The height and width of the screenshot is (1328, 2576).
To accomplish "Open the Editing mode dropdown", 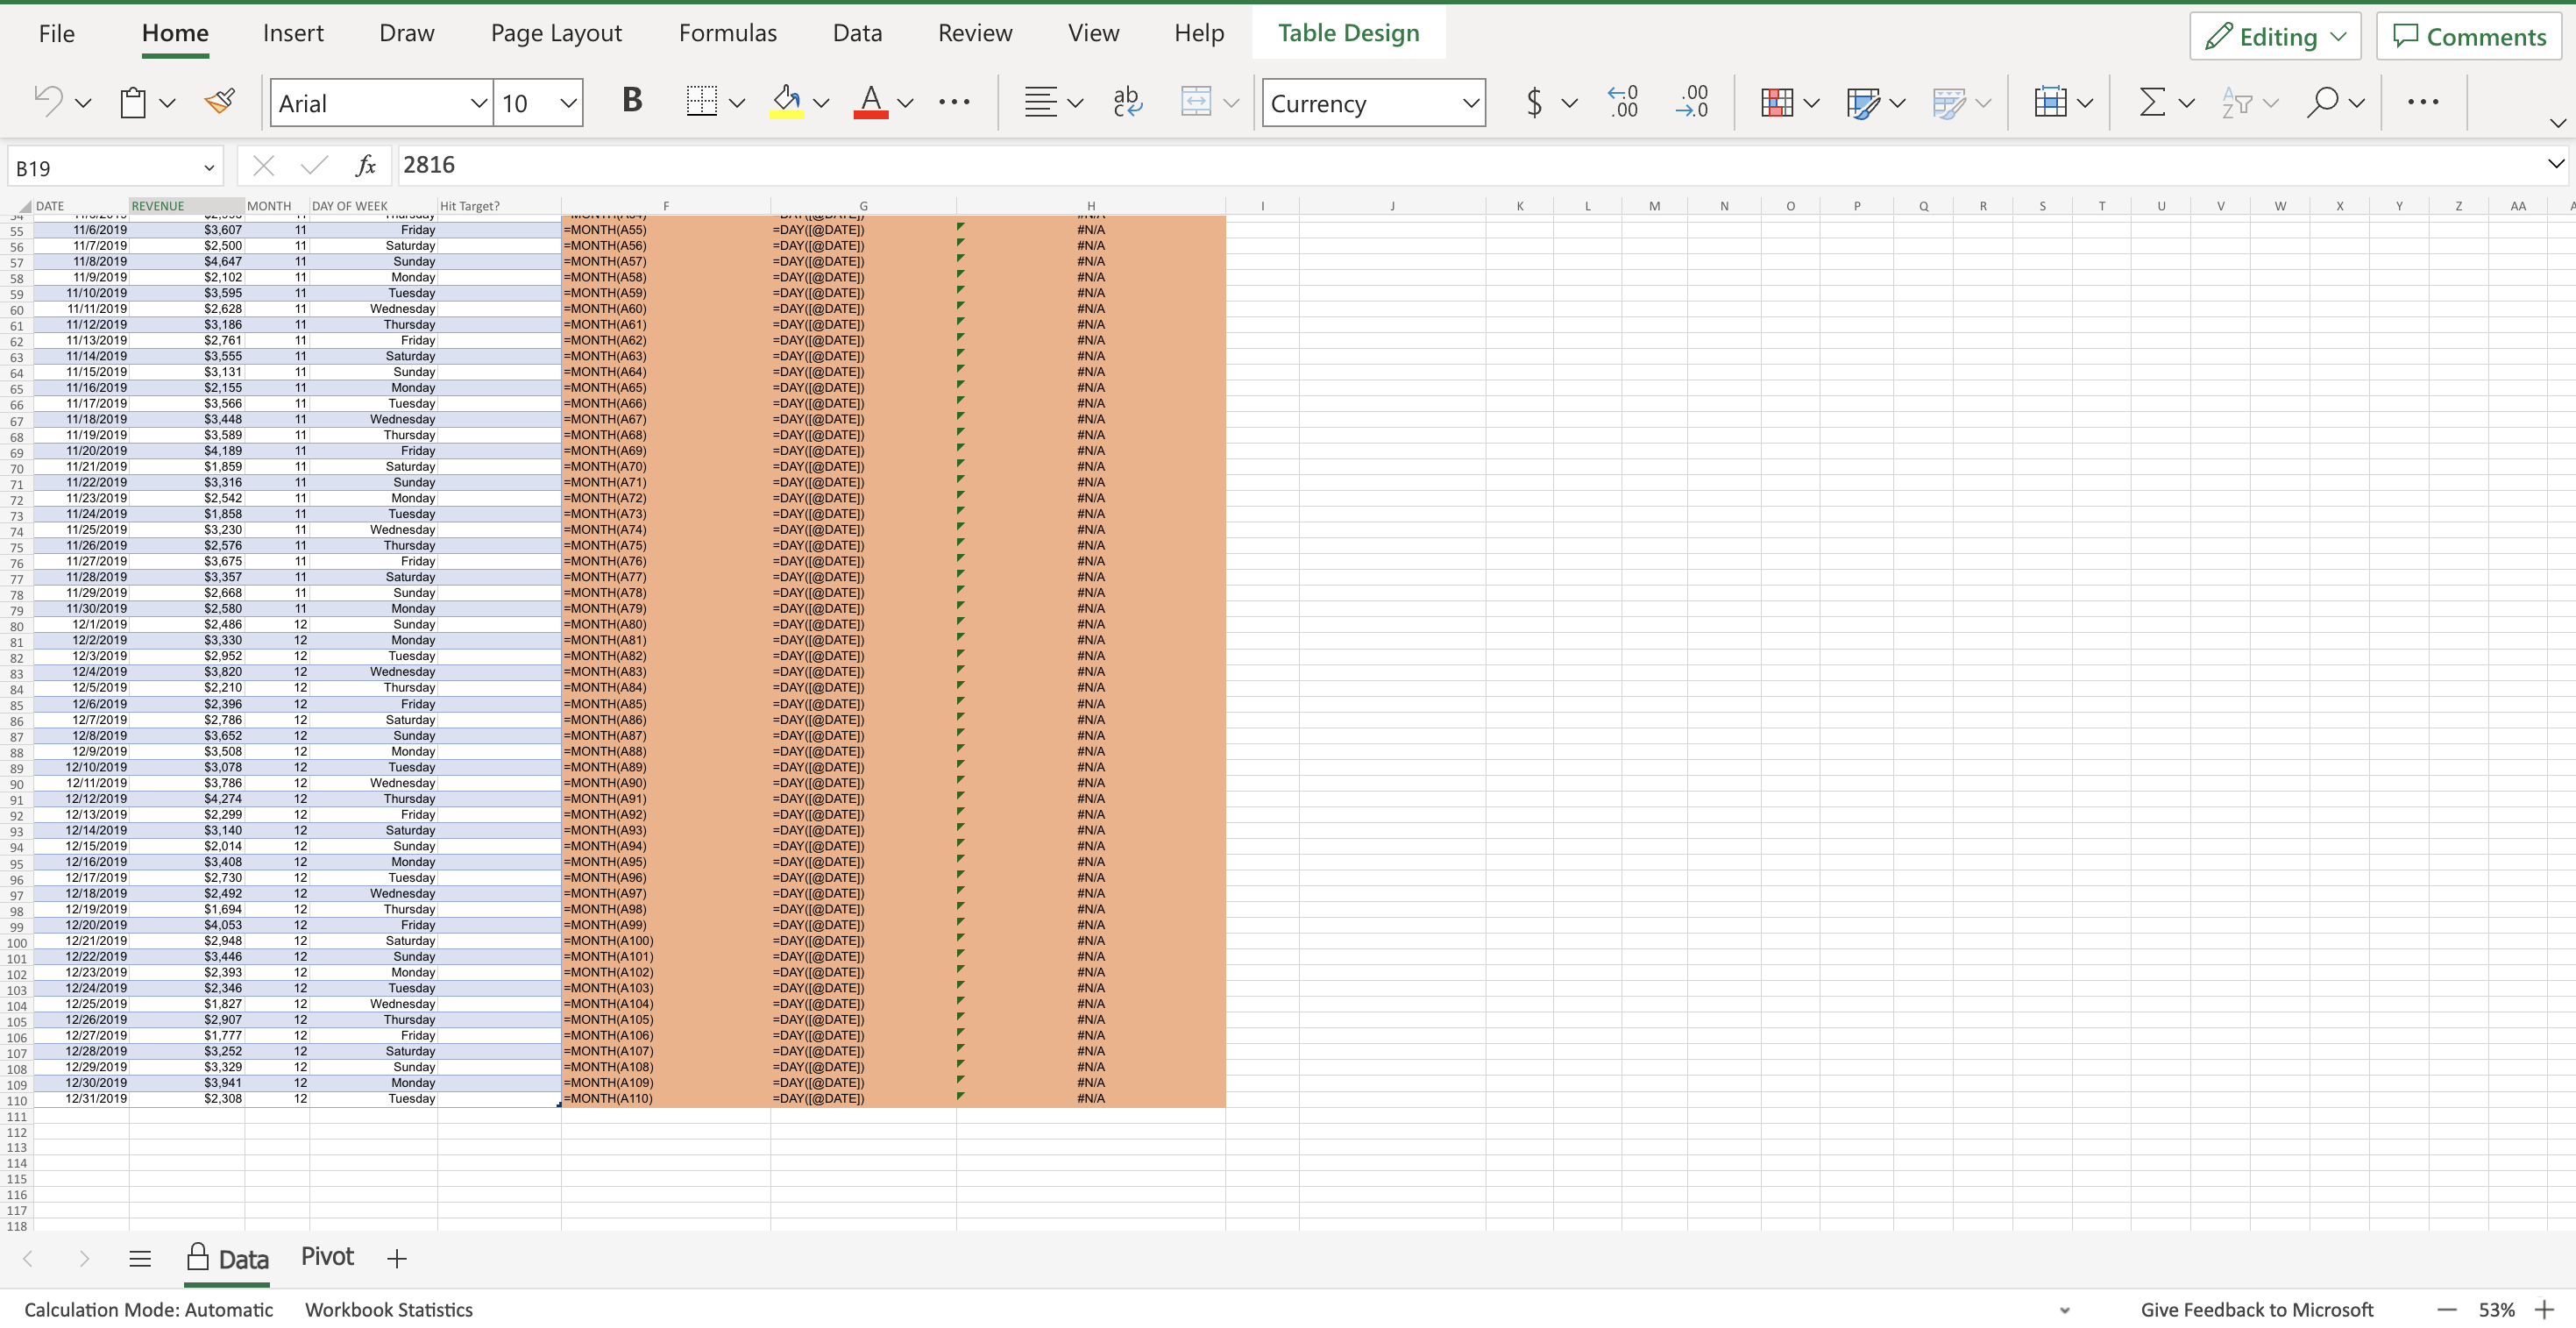I will pos(2275,37).
